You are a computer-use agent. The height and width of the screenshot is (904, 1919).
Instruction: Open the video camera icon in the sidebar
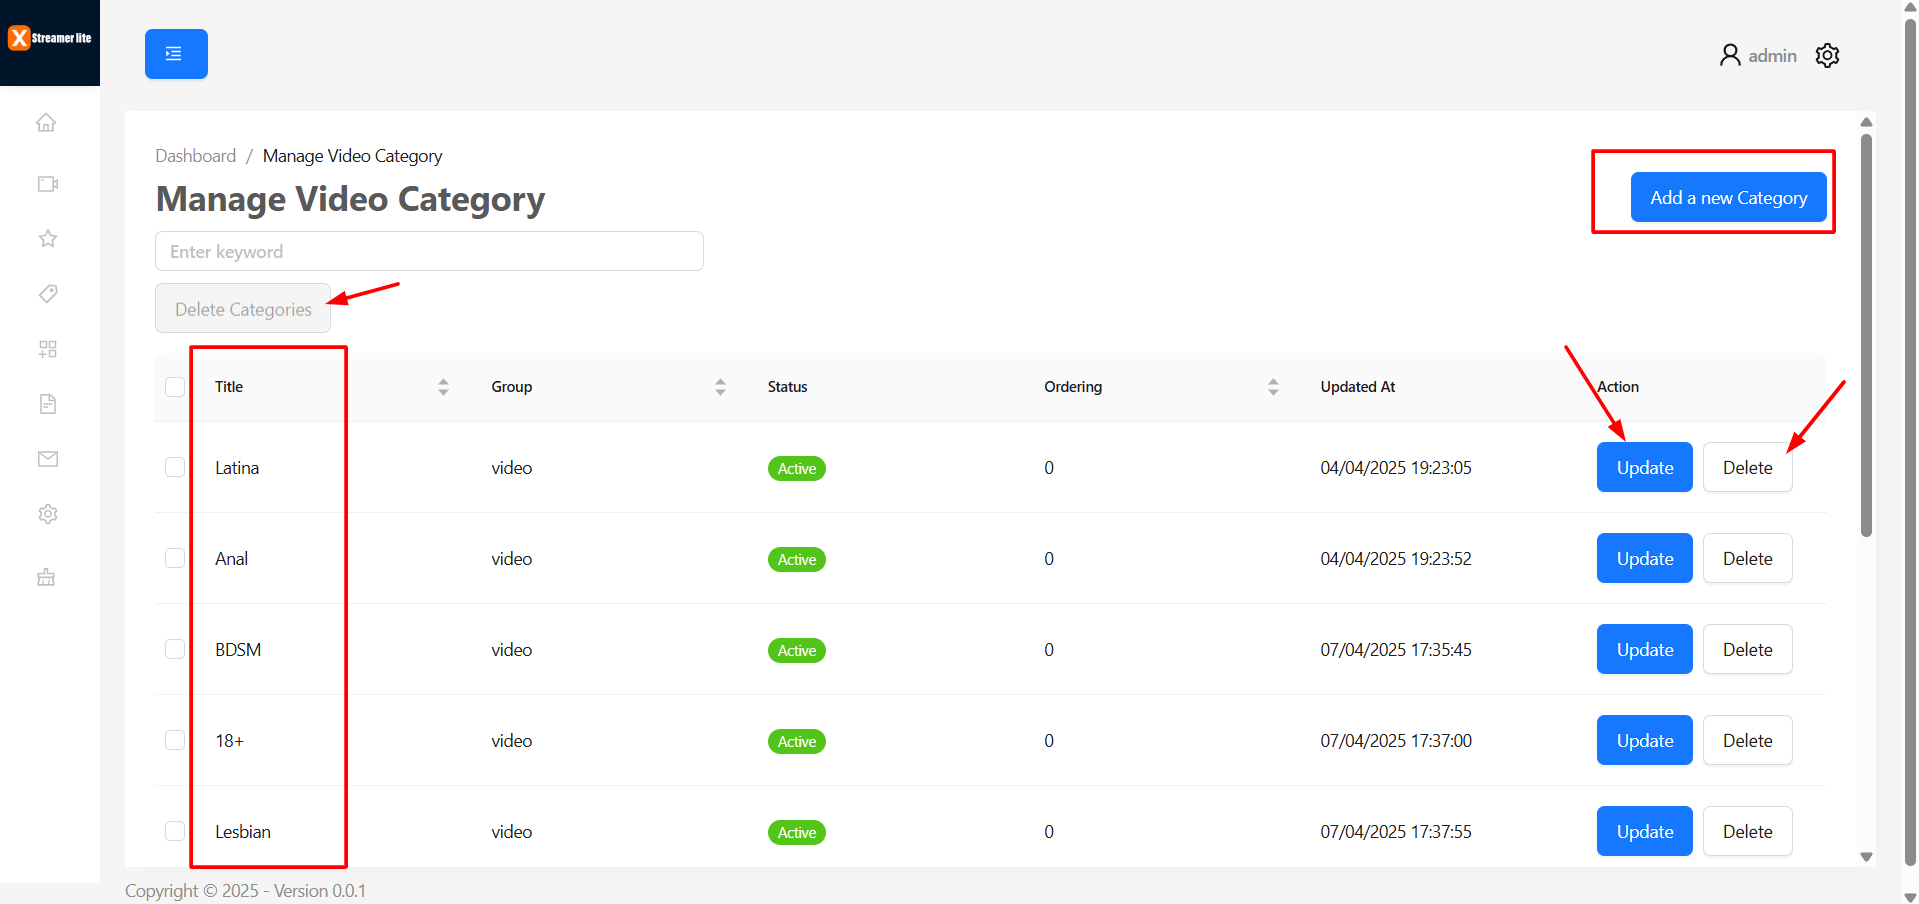(x=47, y=184)
